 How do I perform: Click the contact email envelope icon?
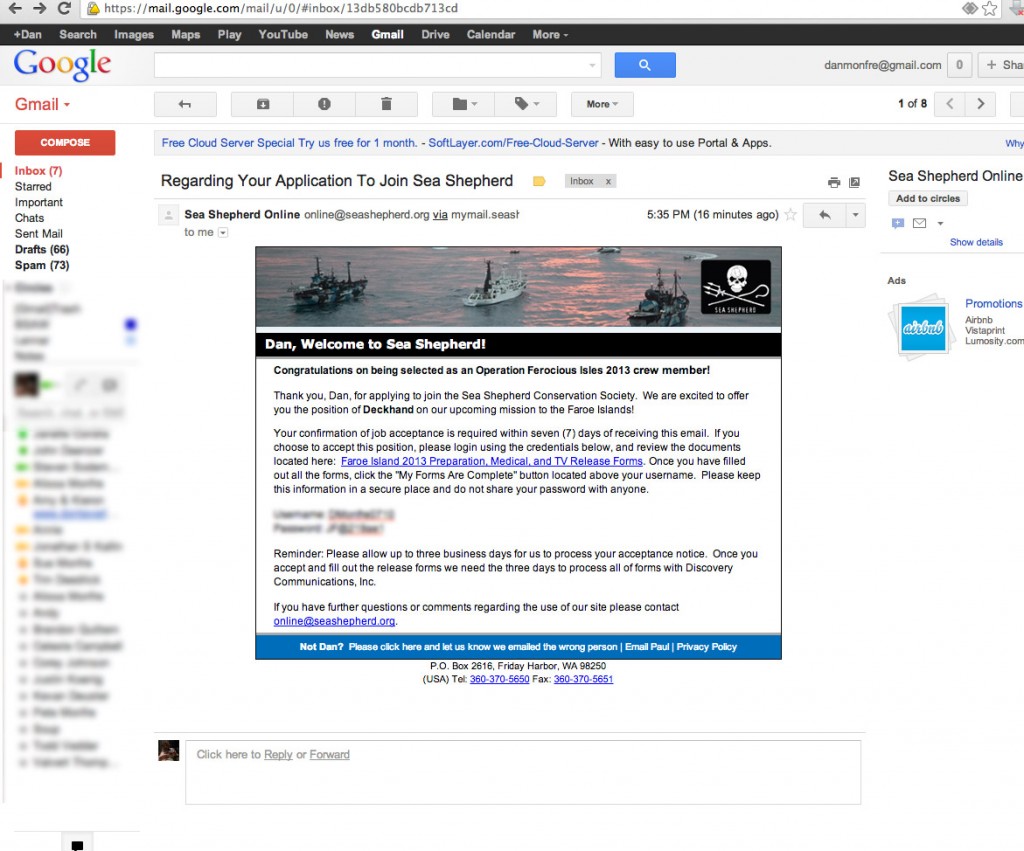pyautogui.click(x=920, y=223)
